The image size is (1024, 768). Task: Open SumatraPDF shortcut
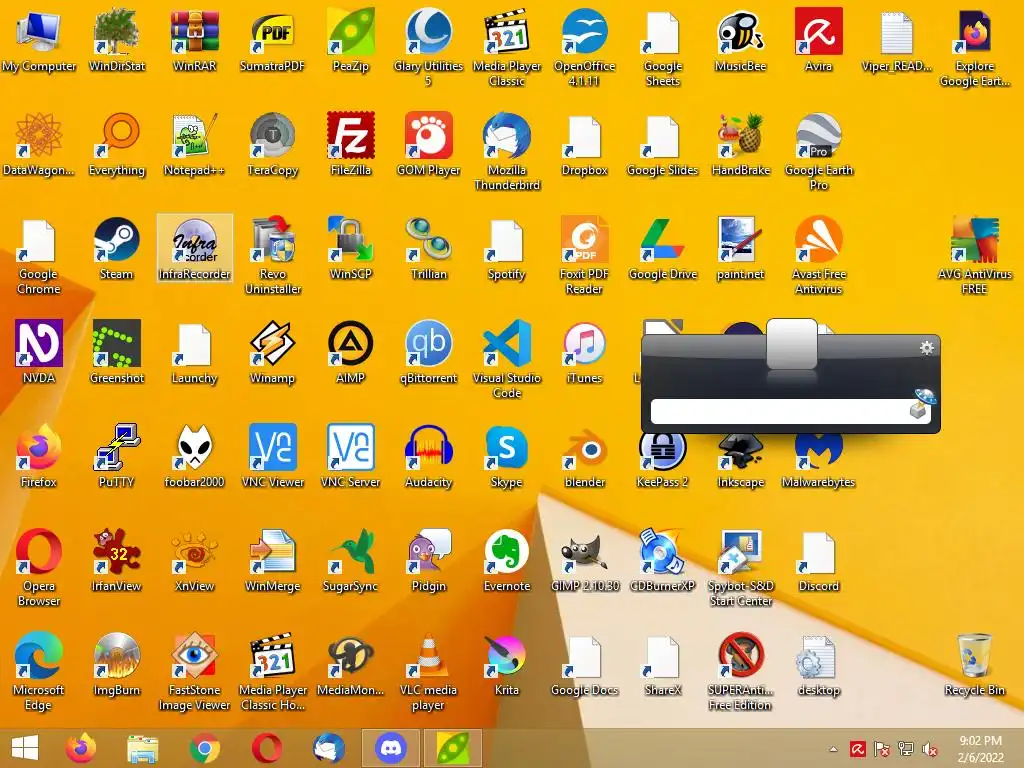272,40
